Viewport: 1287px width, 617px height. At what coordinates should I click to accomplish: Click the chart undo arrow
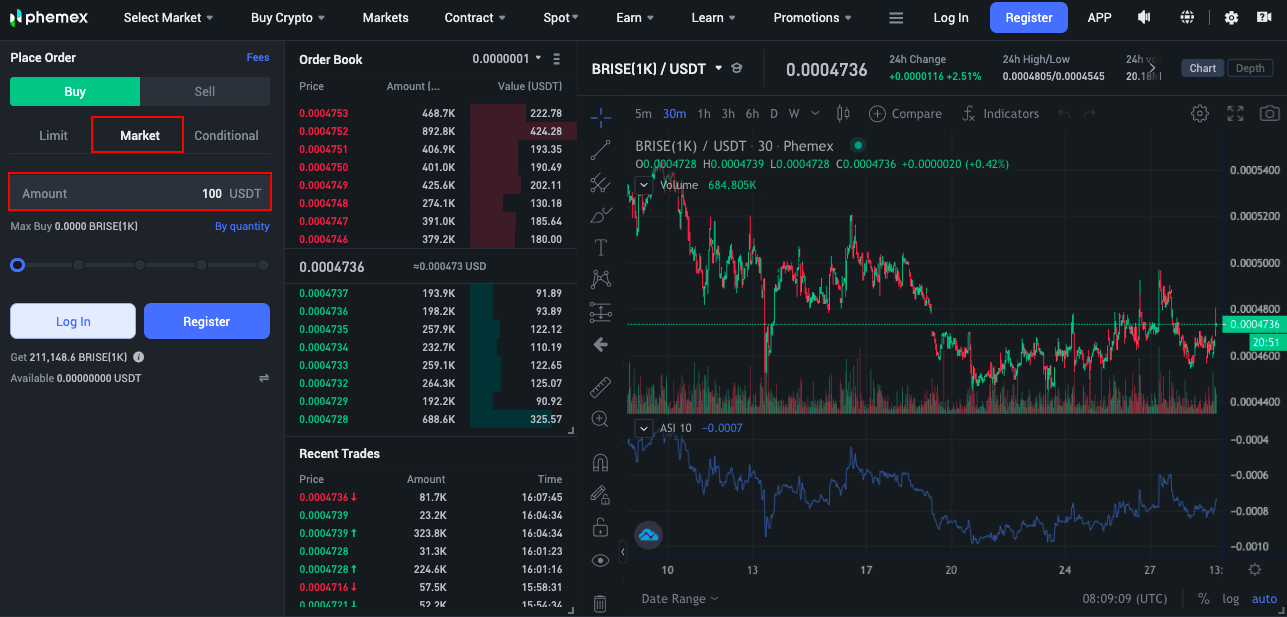click(1064, 114)
